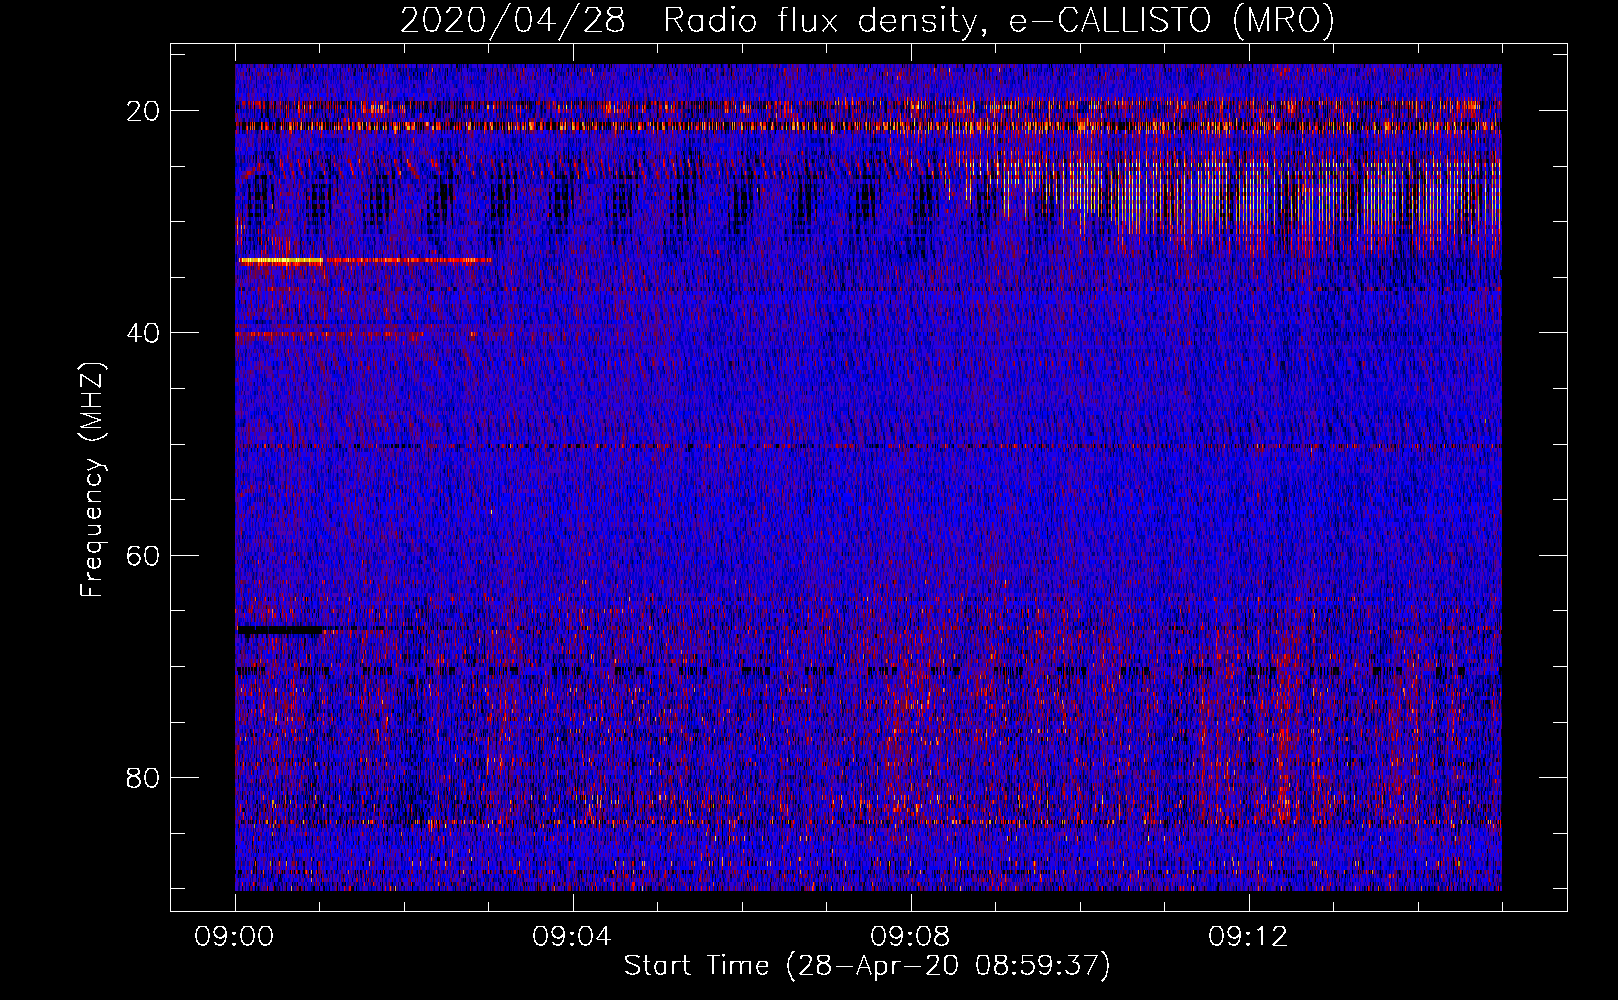1618x1000 pixels.
Task: Click the plot title 'Radio flux density, e-CALLISTO (MRO)'
Action: click(x=999, y=21)
